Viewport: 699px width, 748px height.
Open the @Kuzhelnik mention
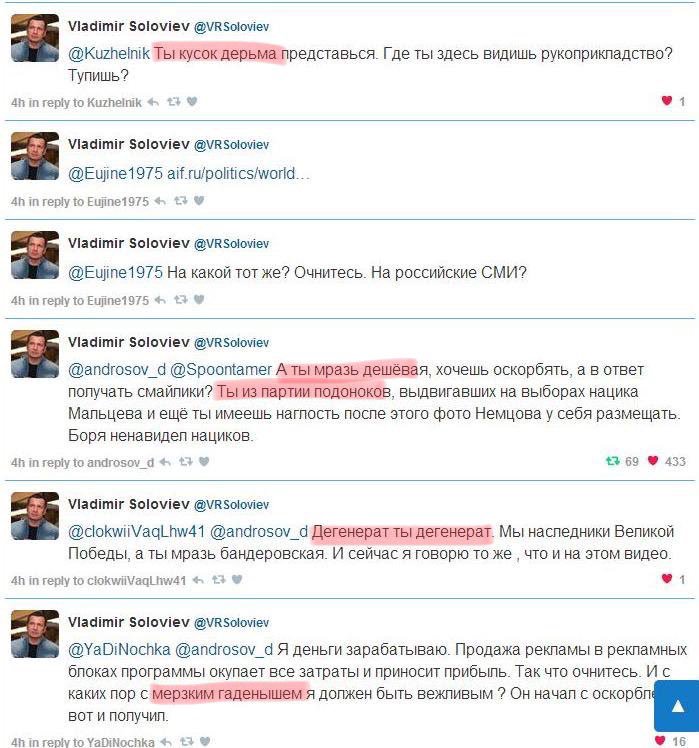109,53
